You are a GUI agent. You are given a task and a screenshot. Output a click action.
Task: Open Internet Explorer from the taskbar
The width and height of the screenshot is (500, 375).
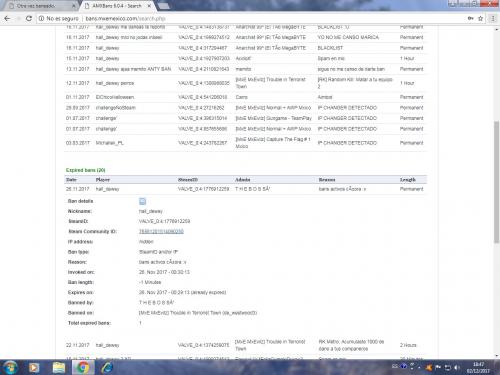point(107,367)
